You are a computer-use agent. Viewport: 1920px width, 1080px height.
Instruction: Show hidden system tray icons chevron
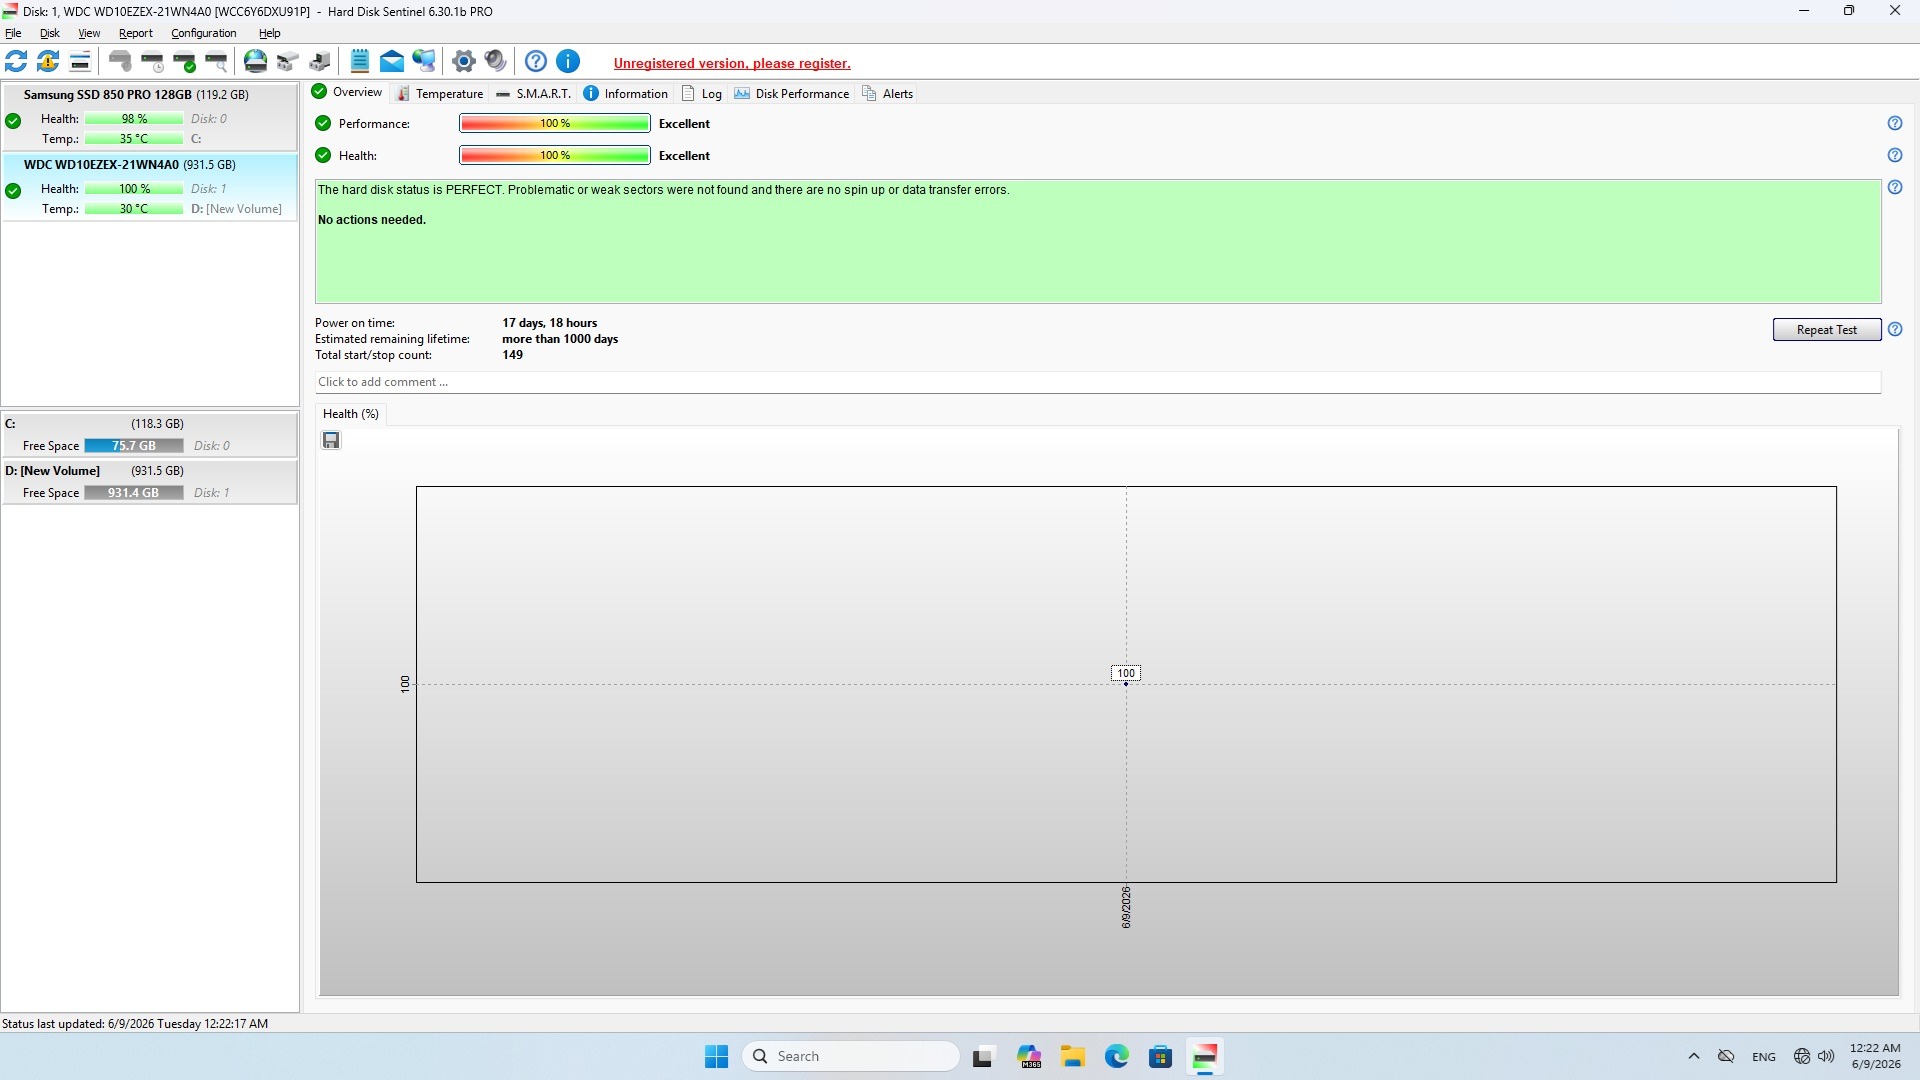(x=1693, y=1056)
